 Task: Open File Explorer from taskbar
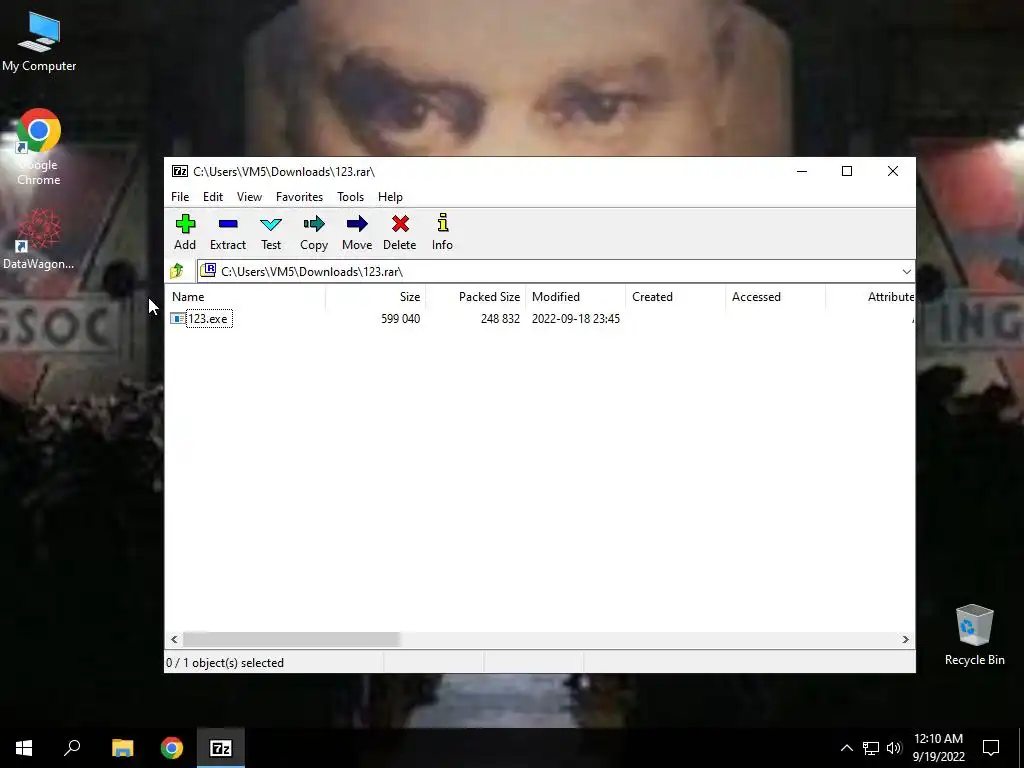[x=122, y=748]
